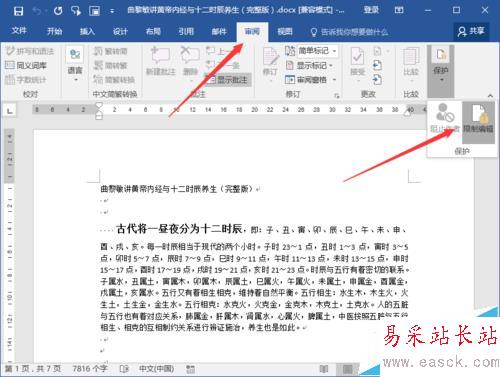Image resolution: width=500 pixels, height=377 pixels.
Task: Open ribbon display options icon
Action: click(x=399, y=10)
